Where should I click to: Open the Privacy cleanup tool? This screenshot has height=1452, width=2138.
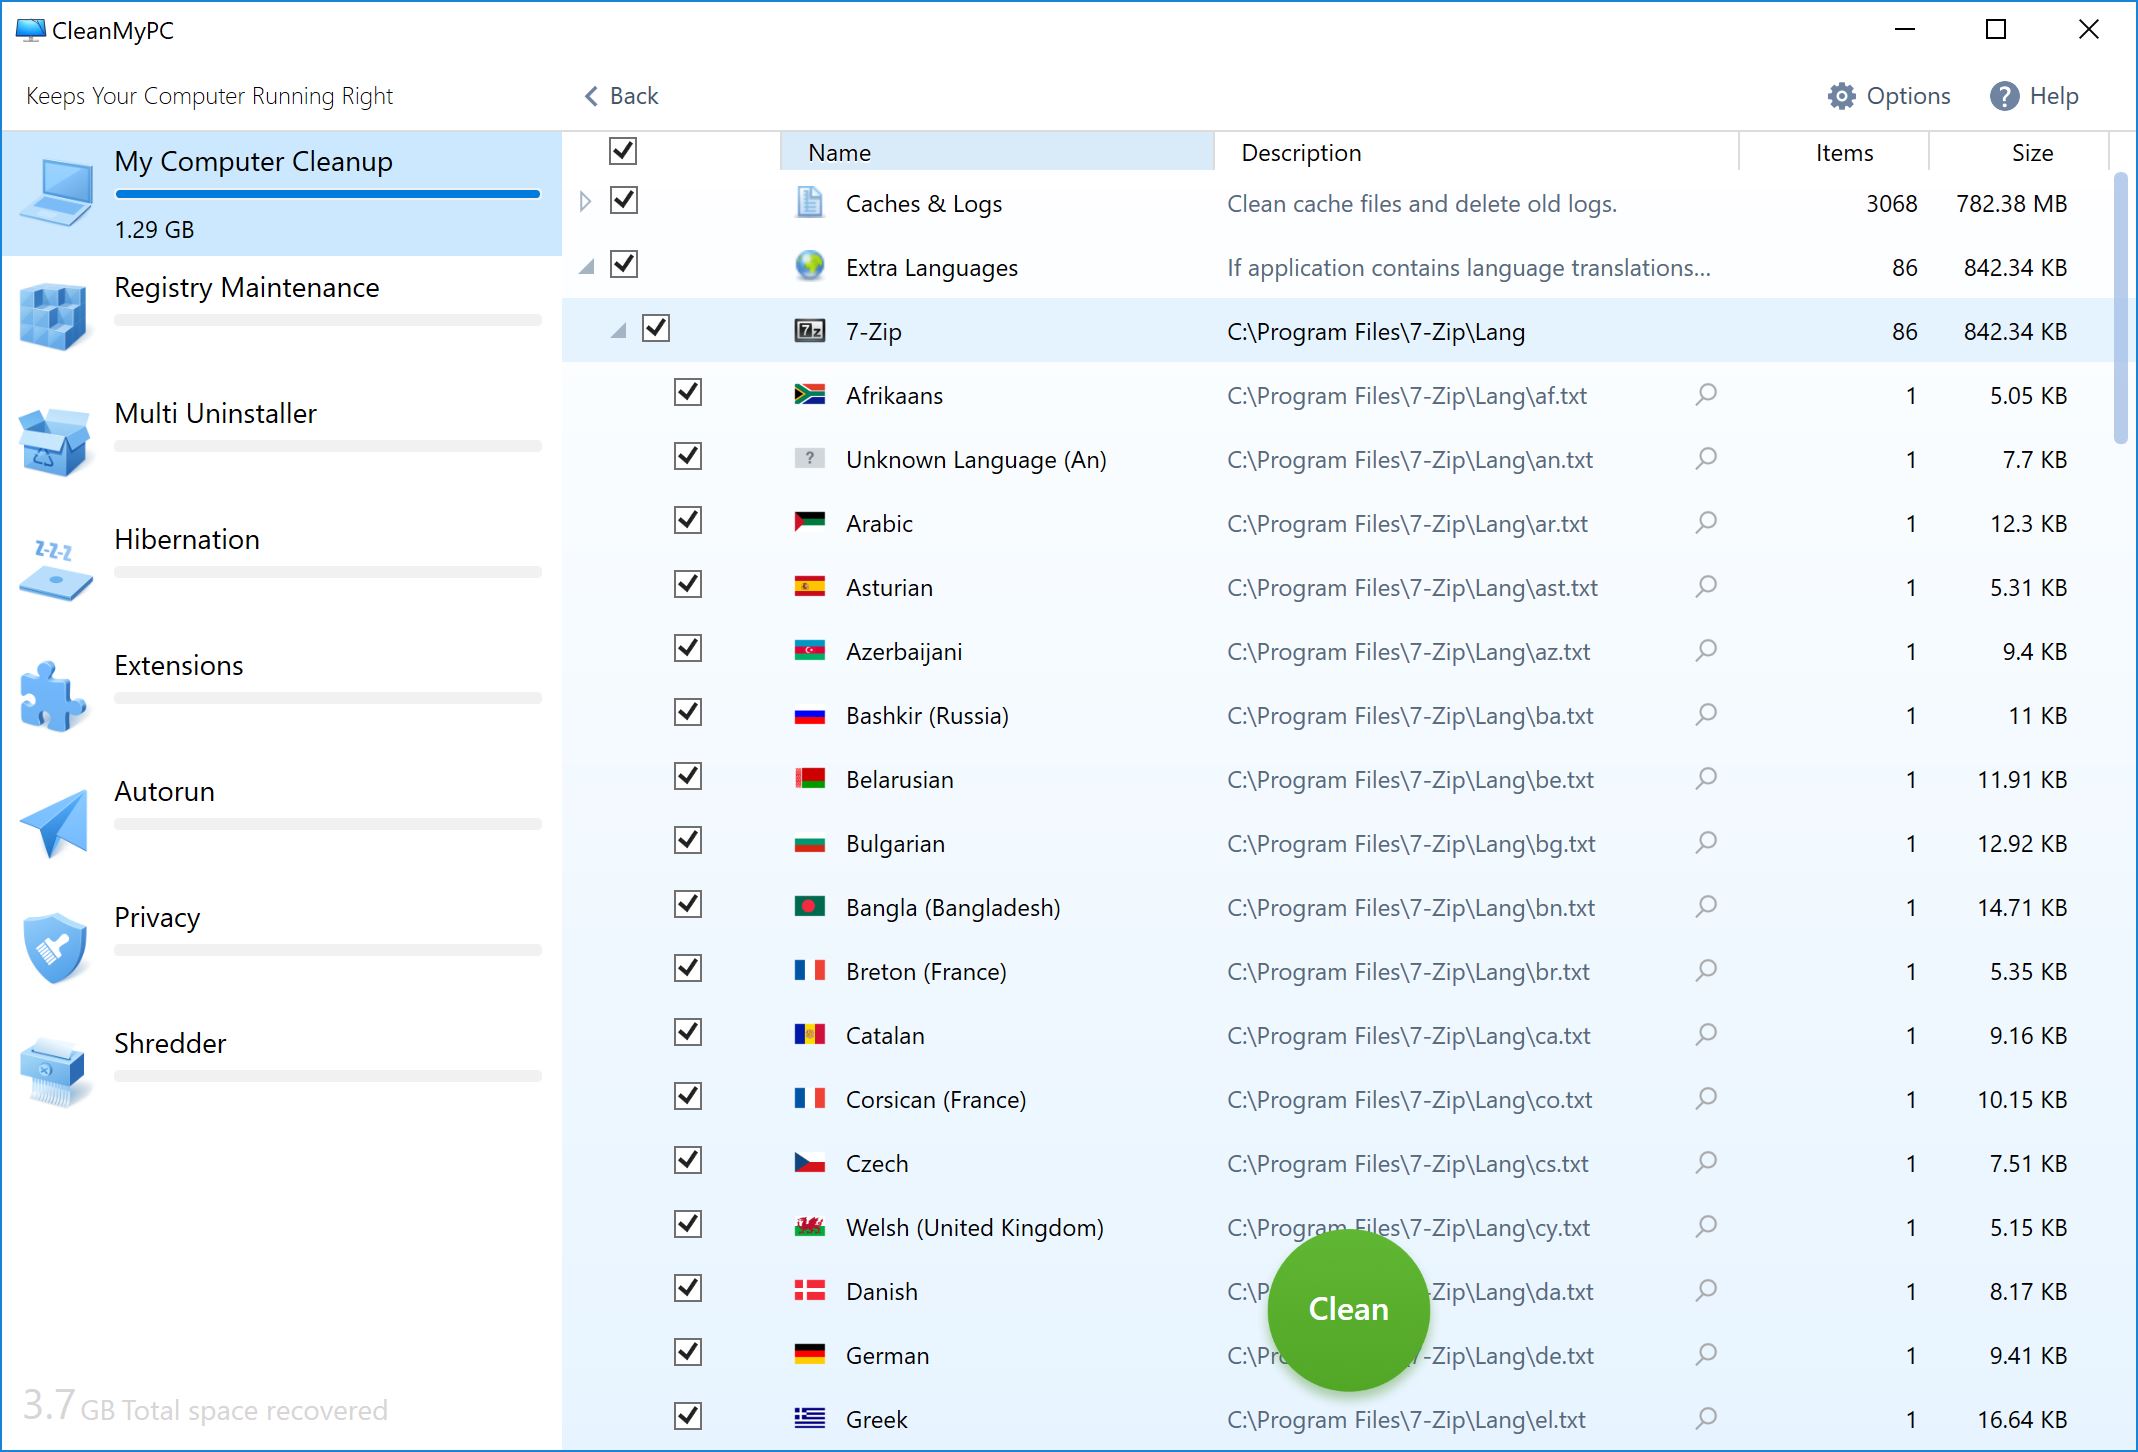[x=159, y=917]
